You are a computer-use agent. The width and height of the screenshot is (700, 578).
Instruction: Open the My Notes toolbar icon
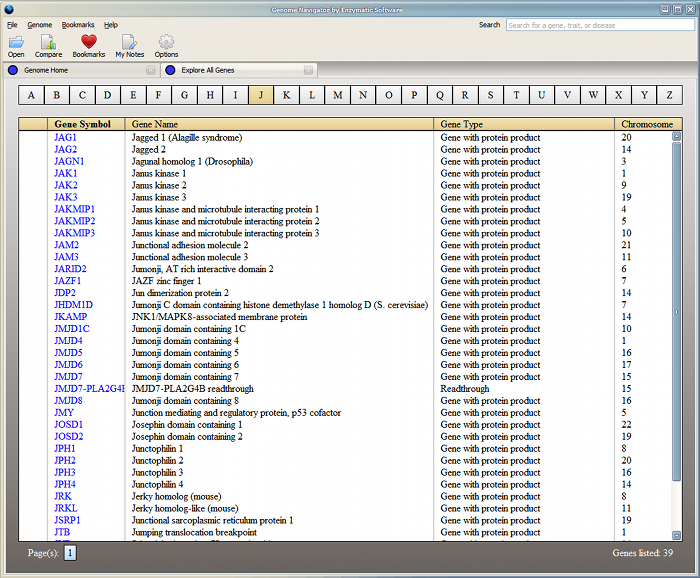[129, 42]
